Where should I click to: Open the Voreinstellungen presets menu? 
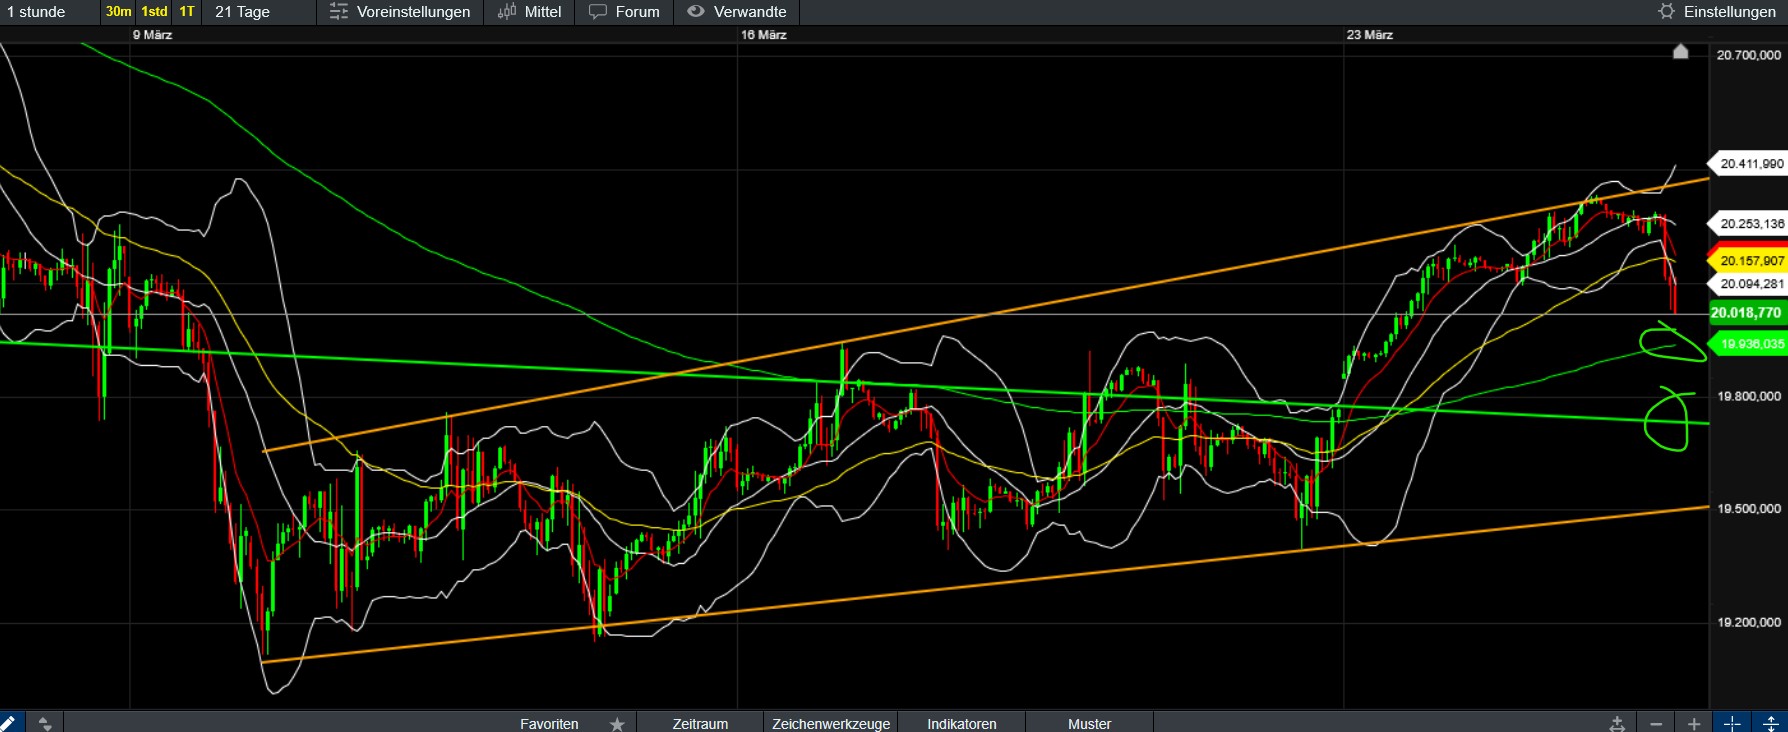pyautogui.click(x=400, y=12)
